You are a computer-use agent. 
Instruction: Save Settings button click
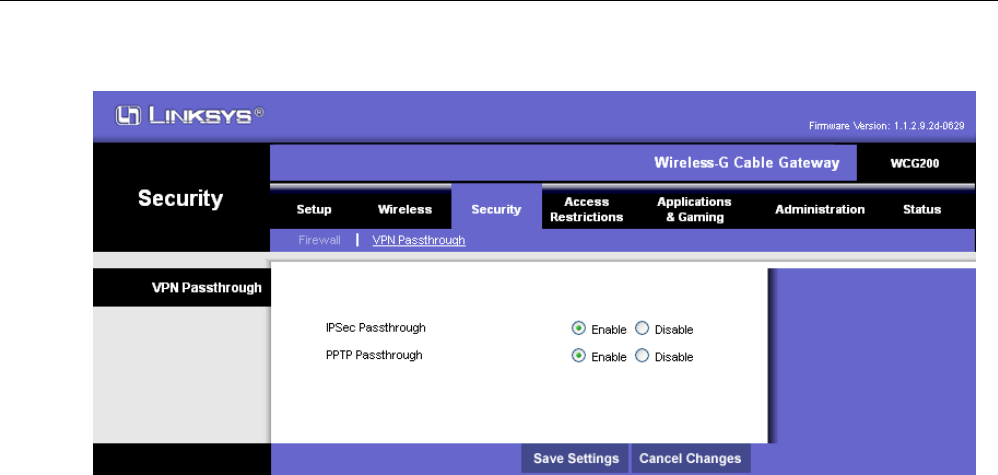[x=575, y=458]
